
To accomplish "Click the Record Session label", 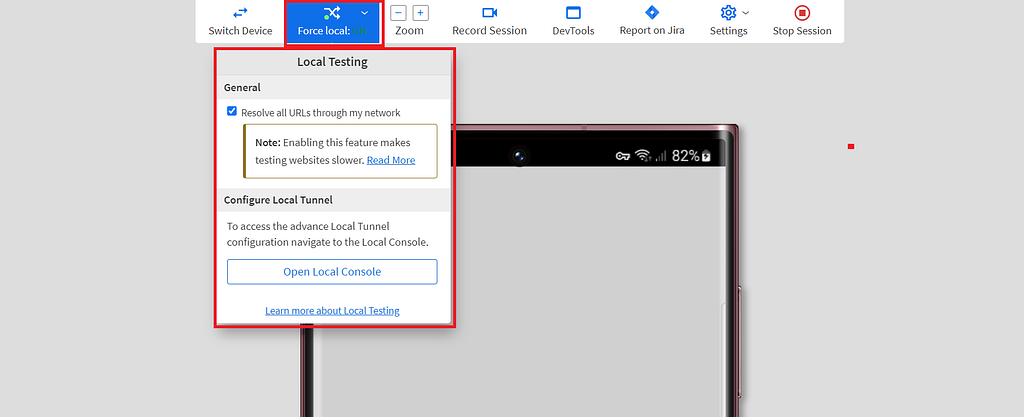I will click(490, 31).
